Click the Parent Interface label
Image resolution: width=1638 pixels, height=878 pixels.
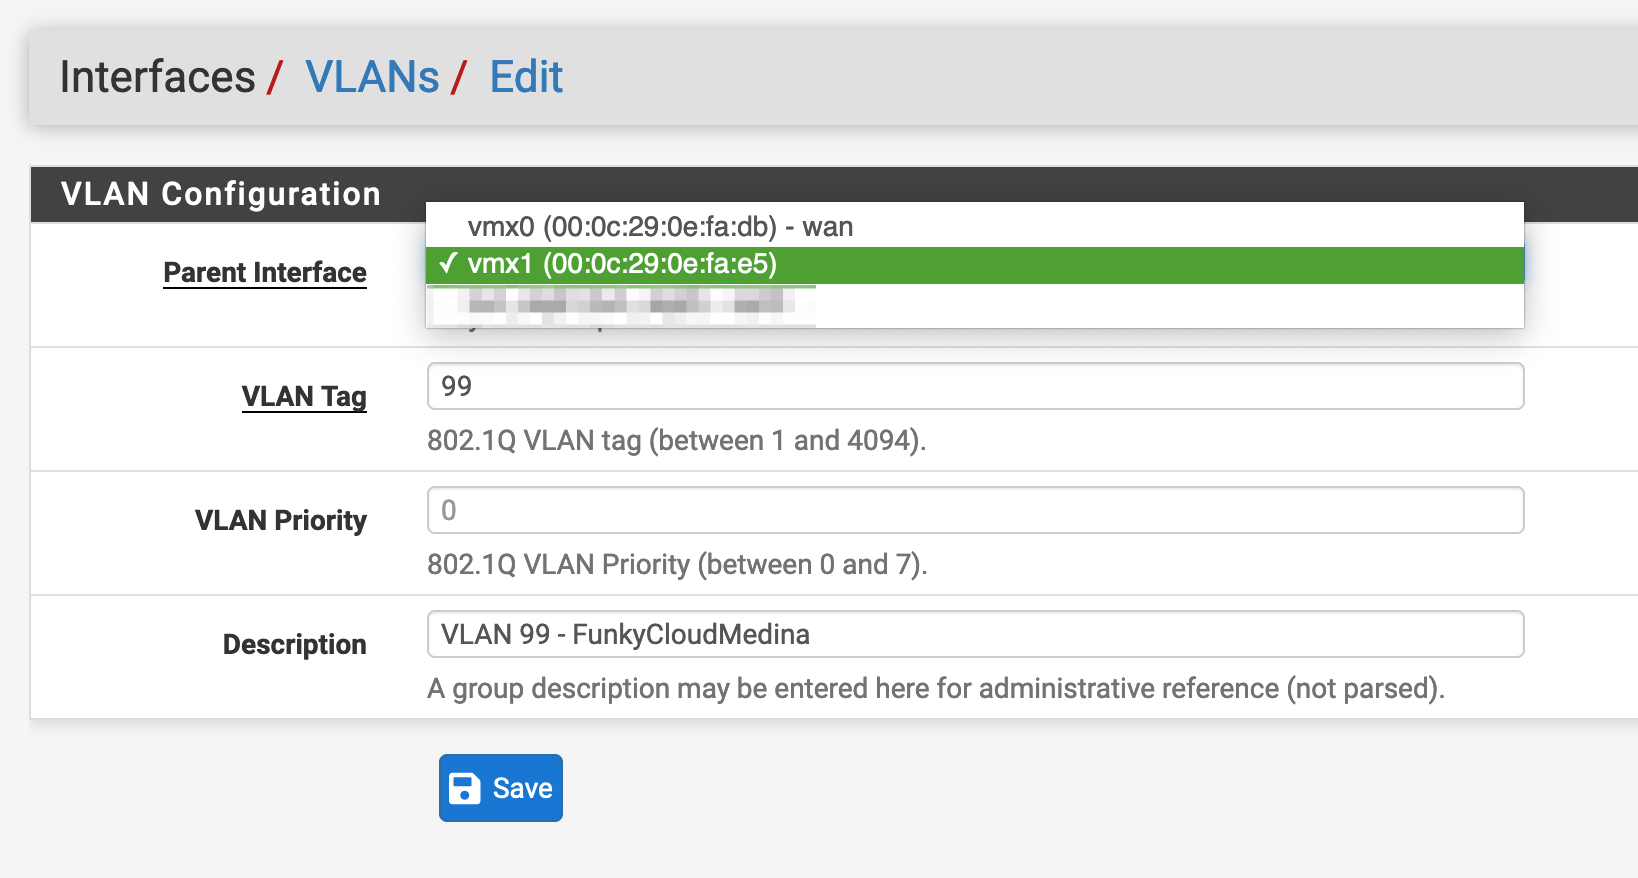[265, 272]
